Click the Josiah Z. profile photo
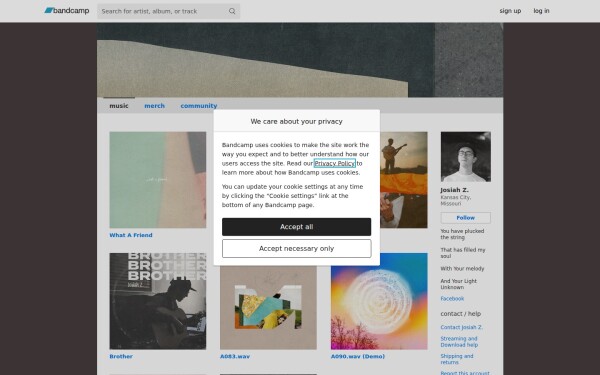Viewport: 600px width, 375px height. (x=466, y=157)
